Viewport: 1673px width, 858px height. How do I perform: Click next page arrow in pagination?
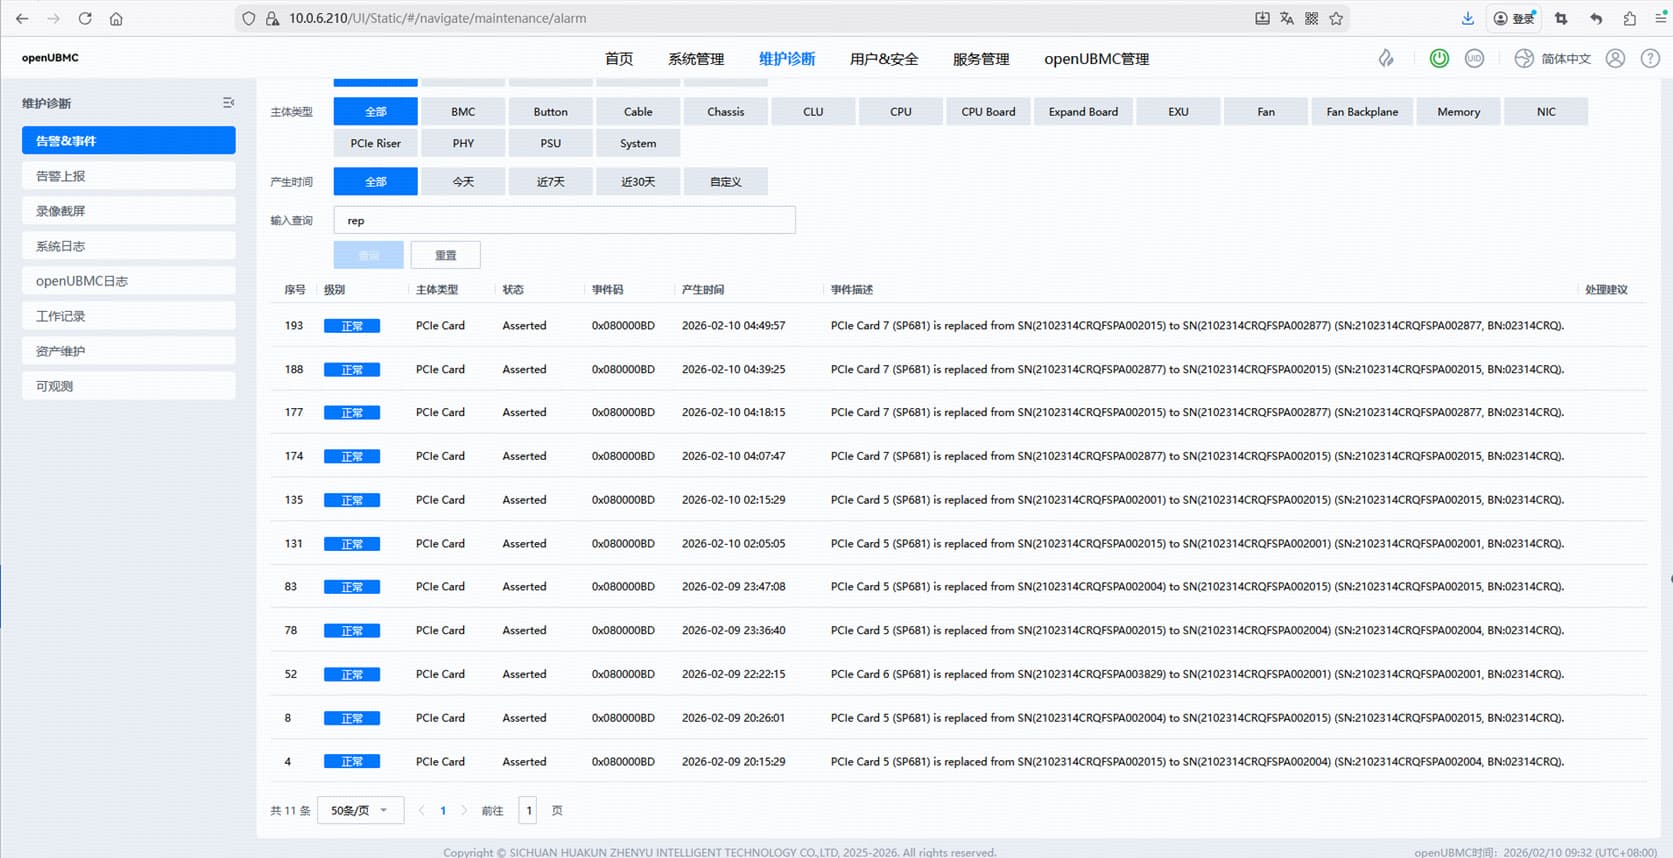tap(464, 810)
